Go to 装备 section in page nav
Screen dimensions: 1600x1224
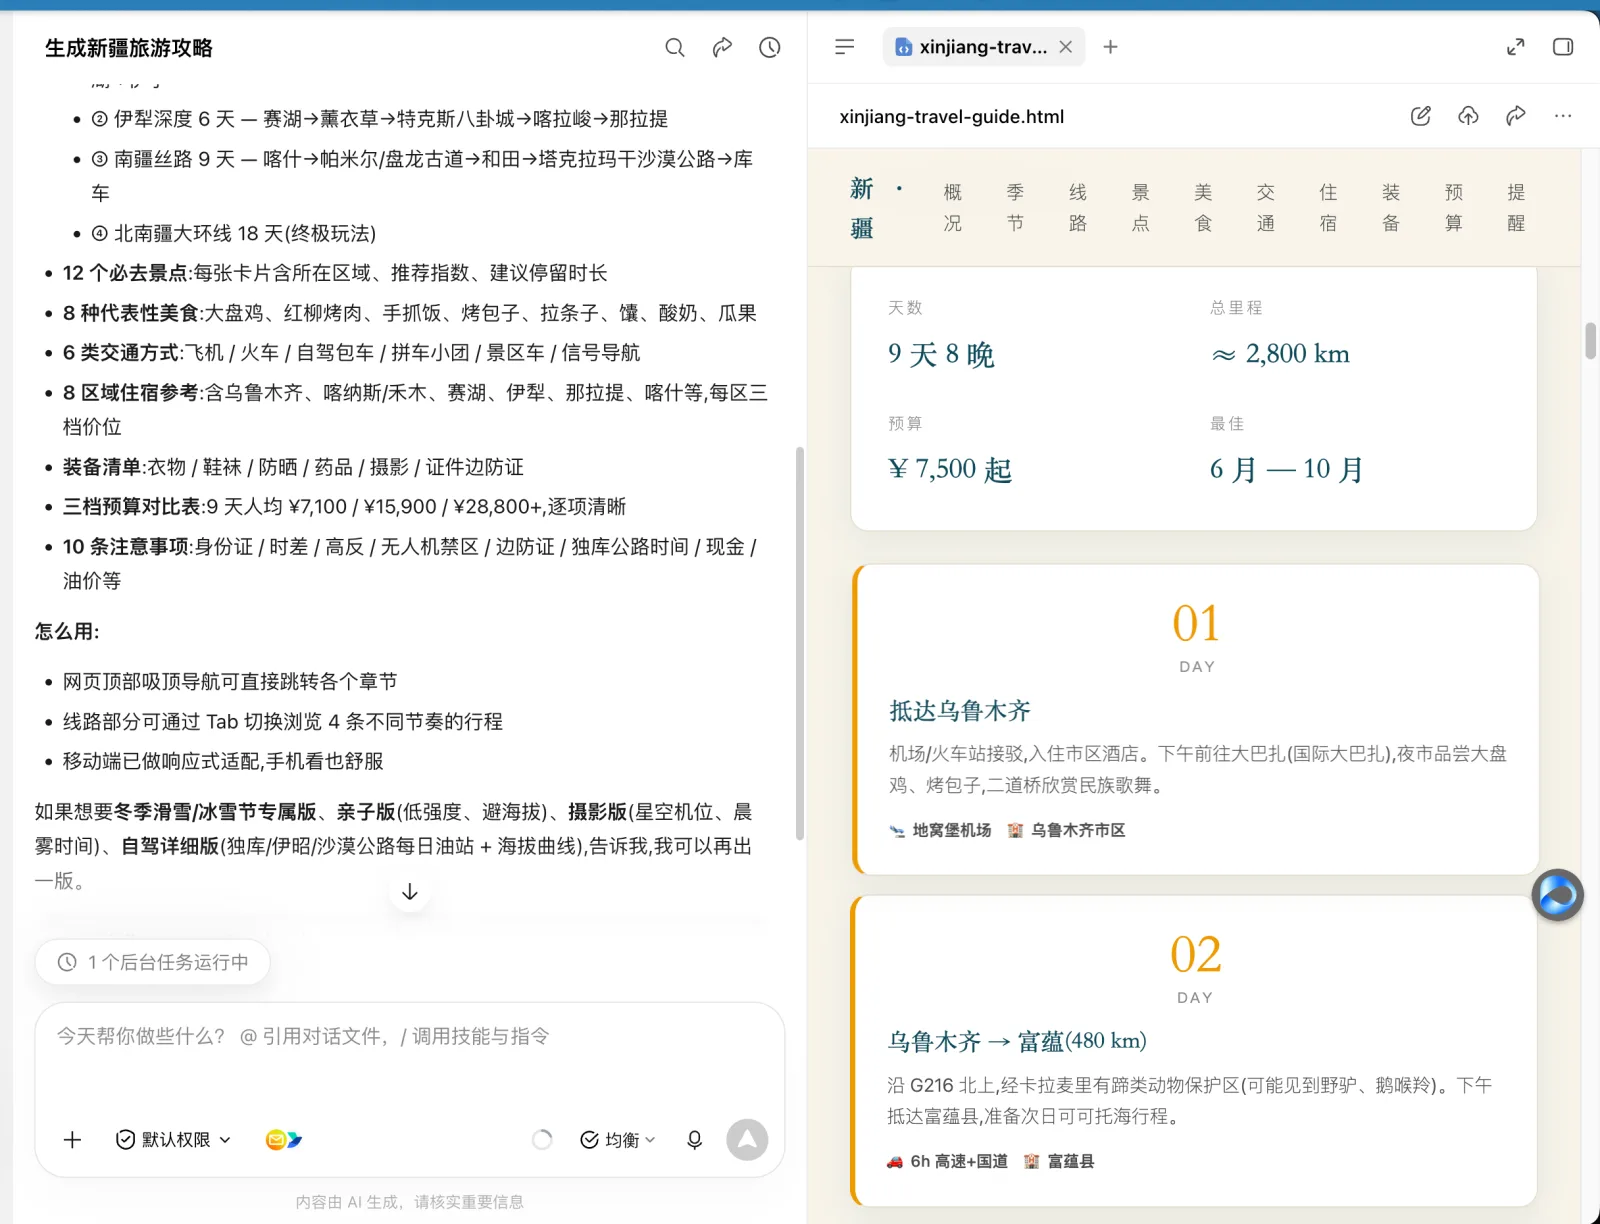(1391, 207)
